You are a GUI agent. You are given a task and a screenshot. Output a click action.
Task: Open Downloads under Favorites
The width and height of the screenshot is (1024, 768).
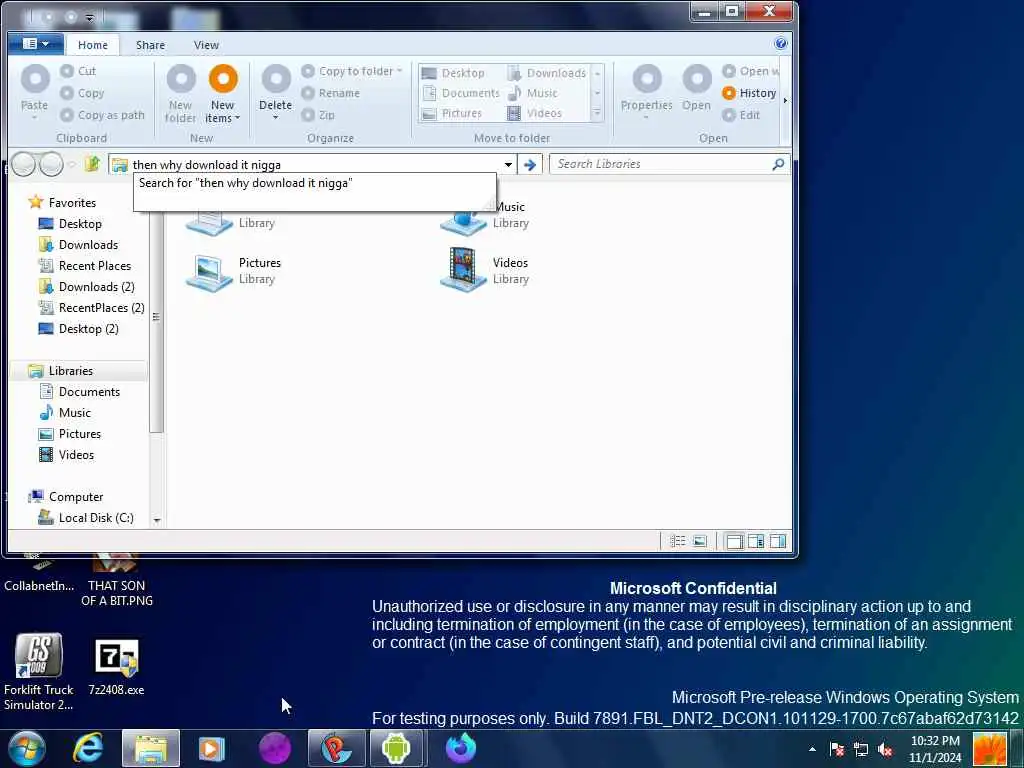pyautogui.click(x=78, y=244)
